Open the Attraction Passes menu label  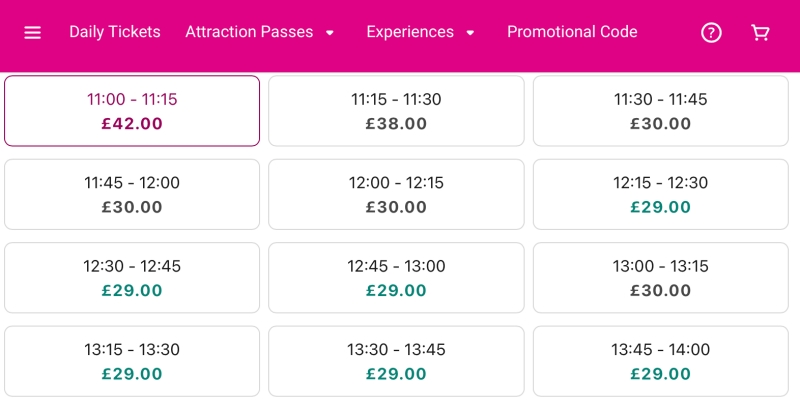[x=249, y=32]
